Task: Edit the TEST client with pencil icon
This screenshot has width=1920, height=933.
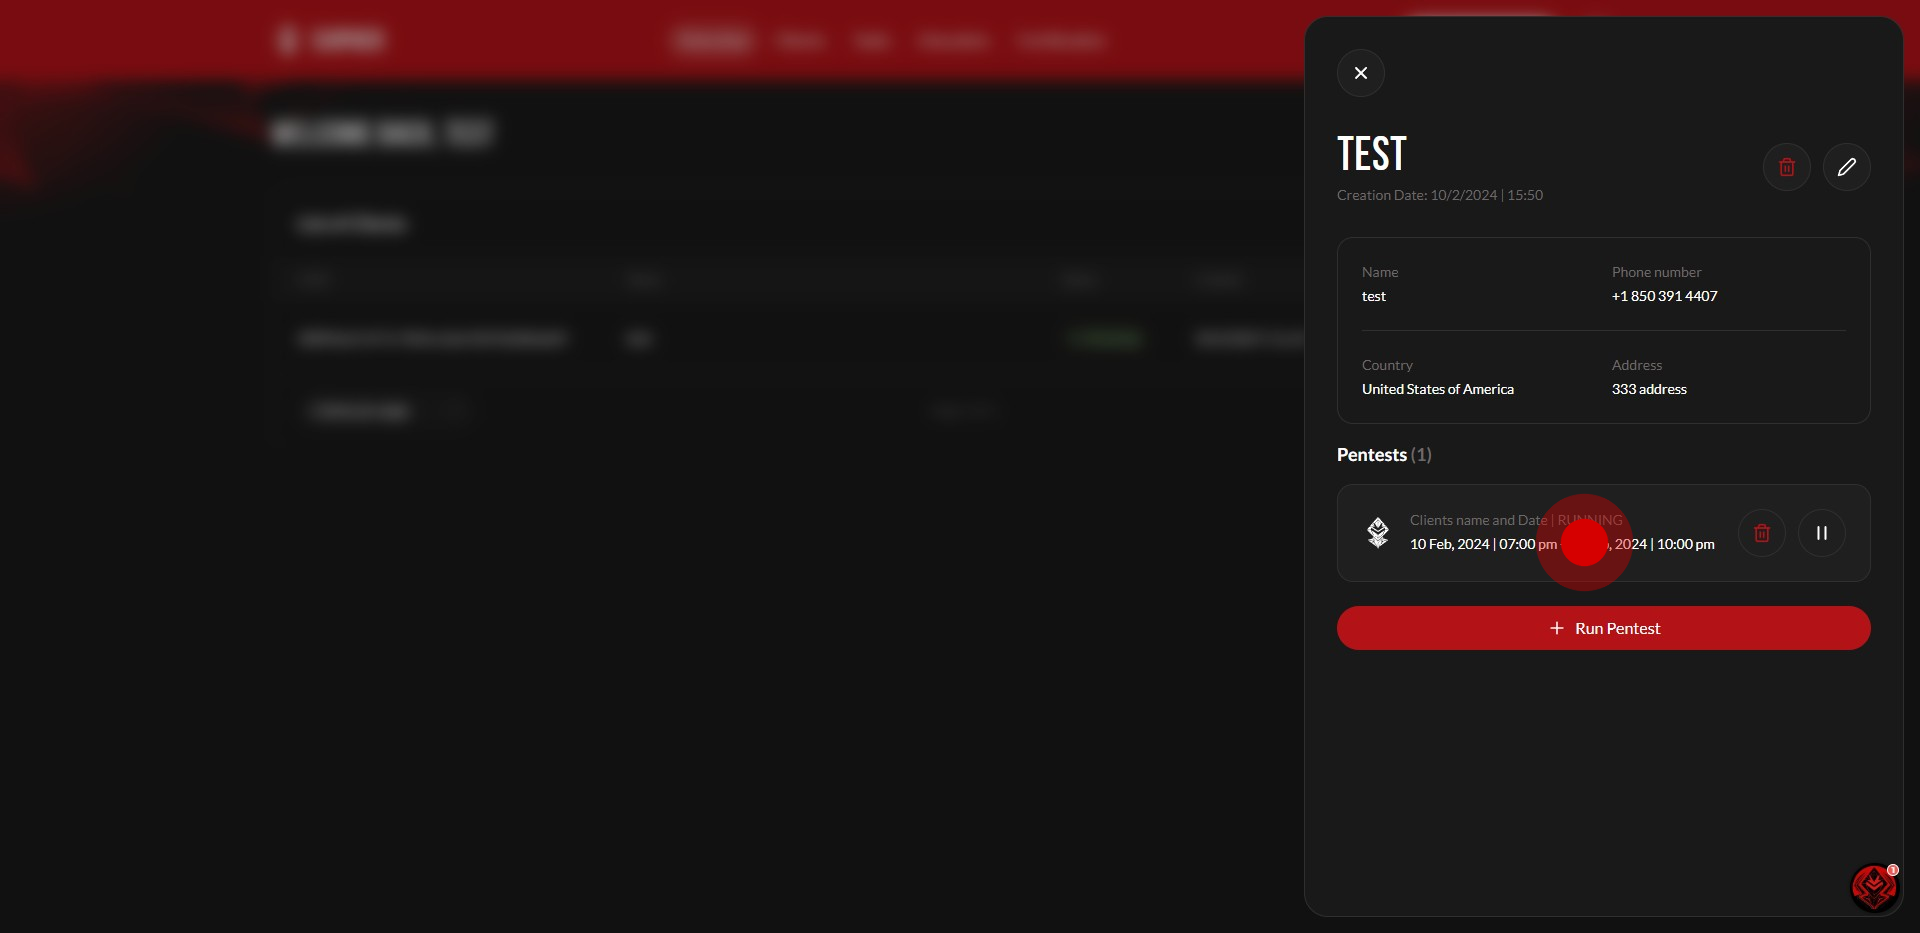Action: 1846,167
